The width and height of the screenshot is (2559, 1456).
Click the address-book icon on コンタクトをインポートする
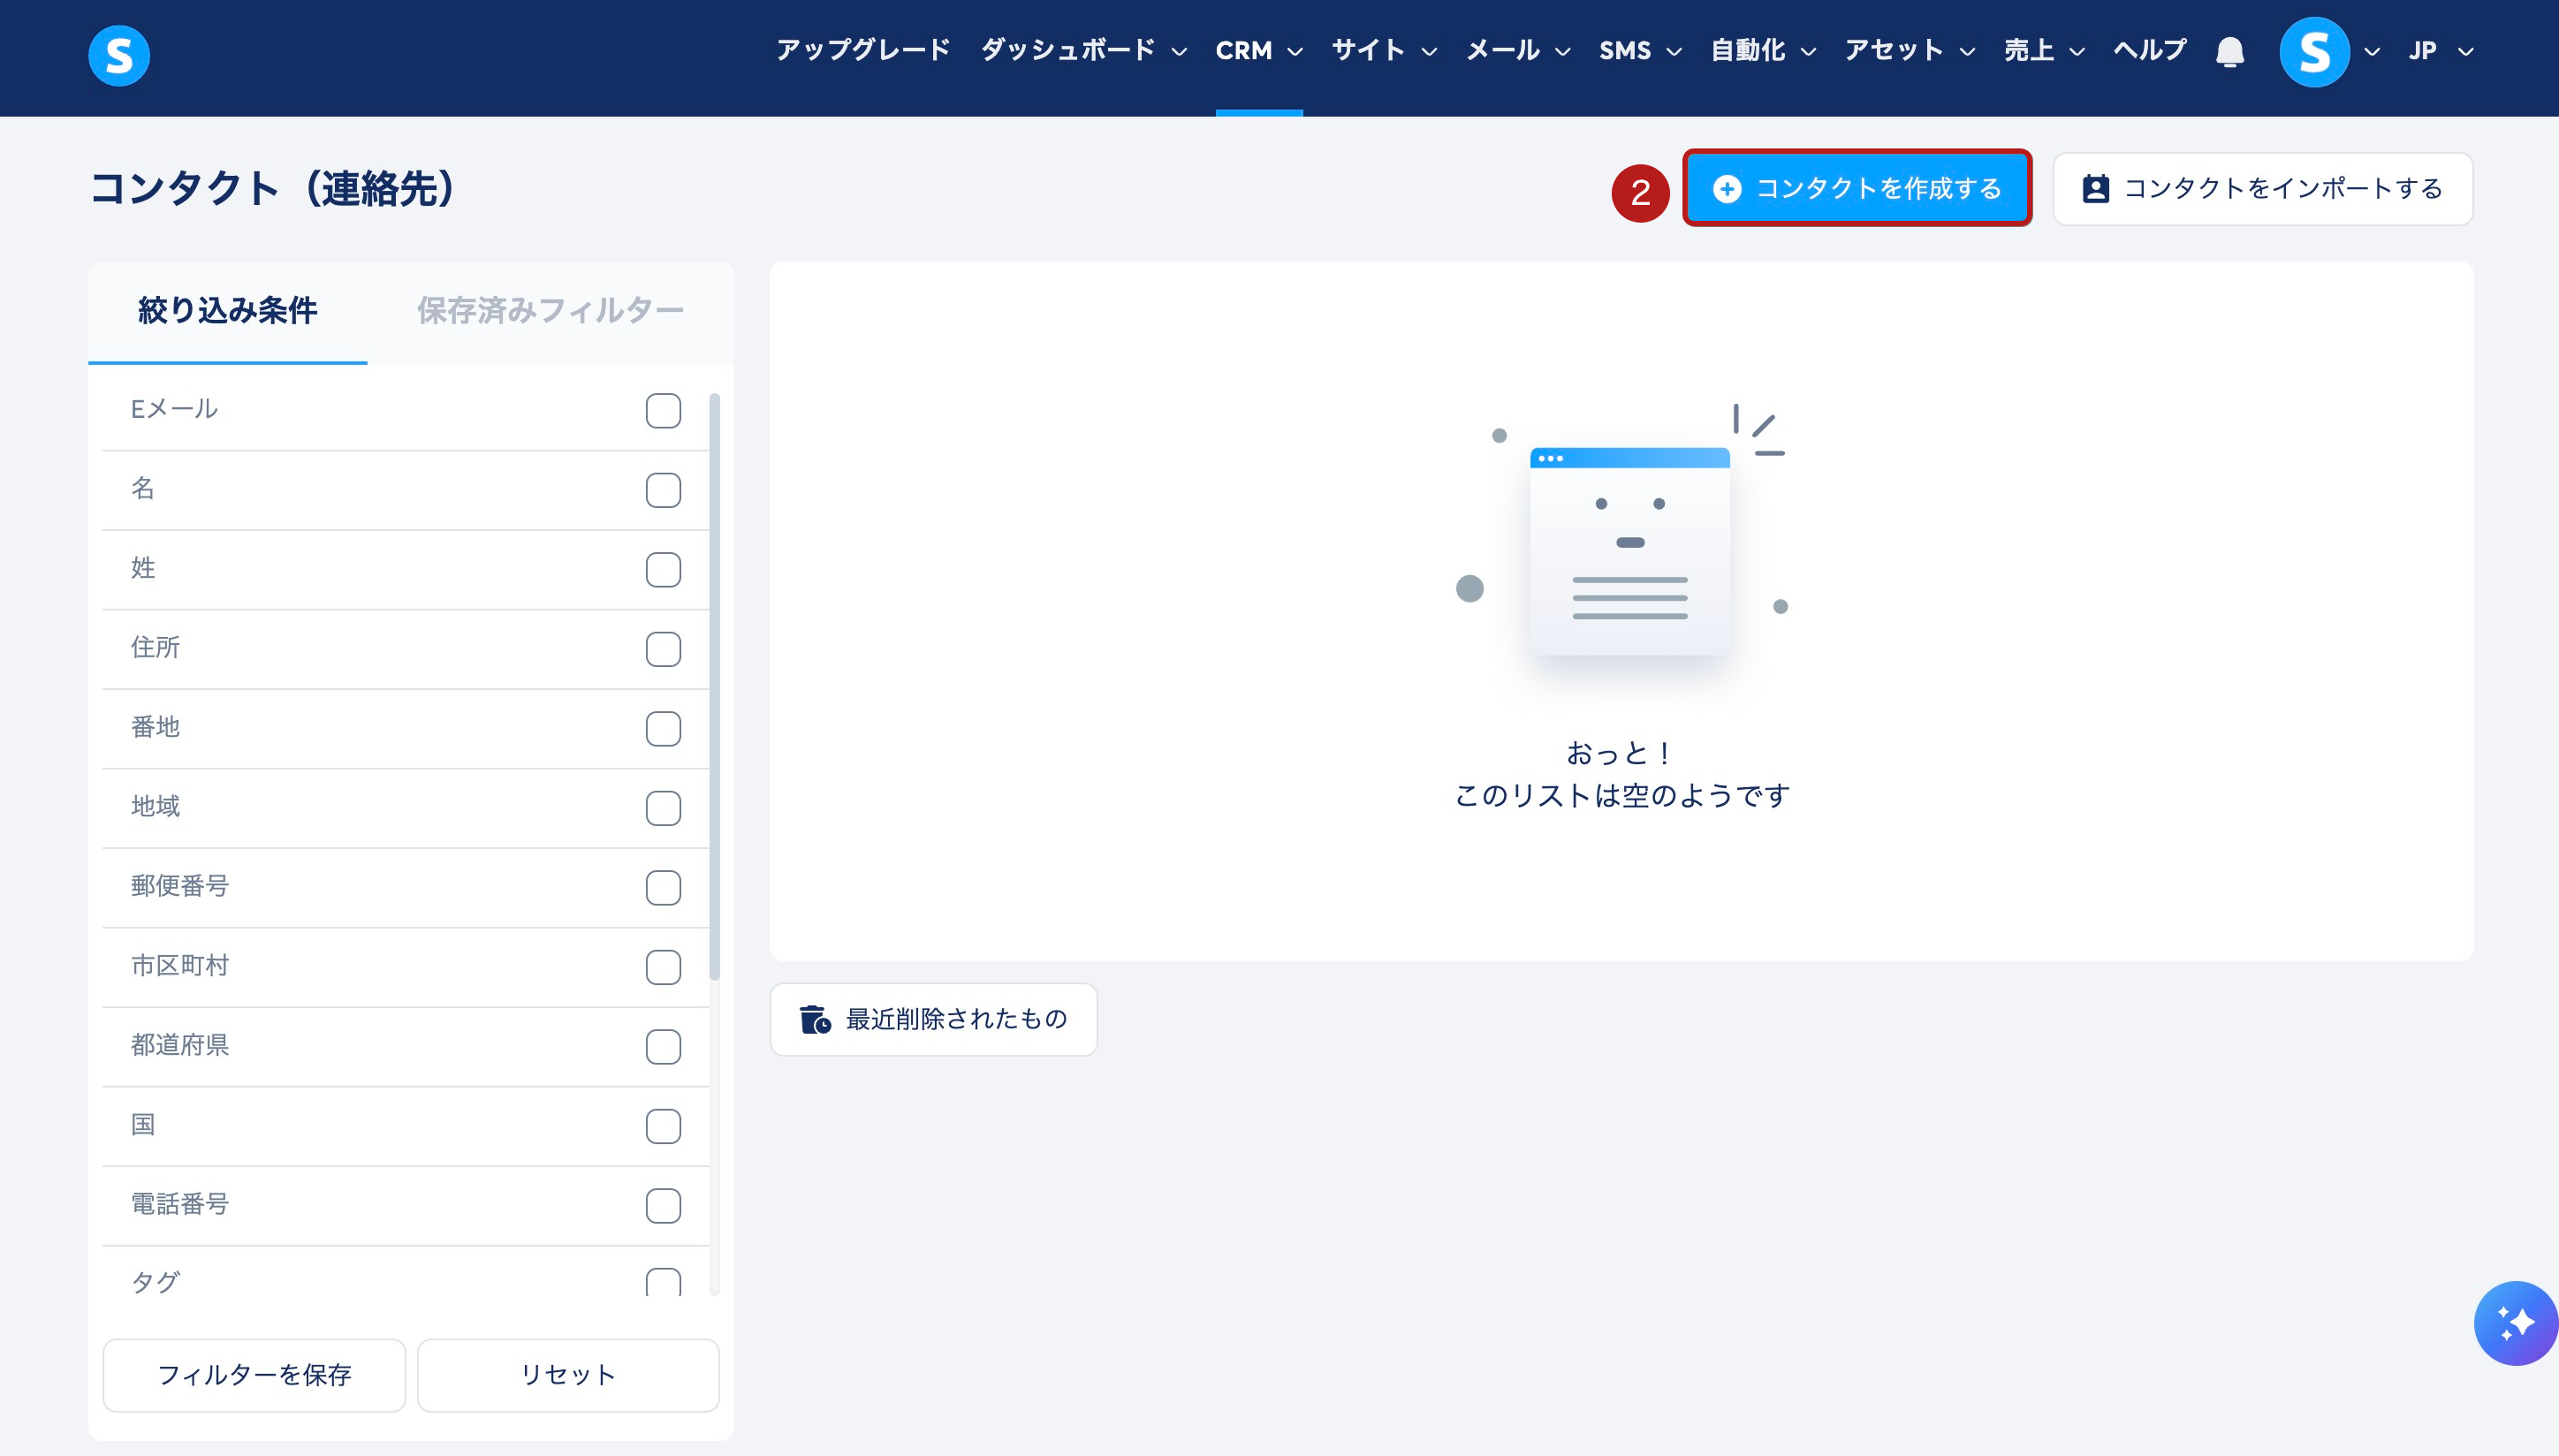pyautogui.click(x=2095, y=189)
